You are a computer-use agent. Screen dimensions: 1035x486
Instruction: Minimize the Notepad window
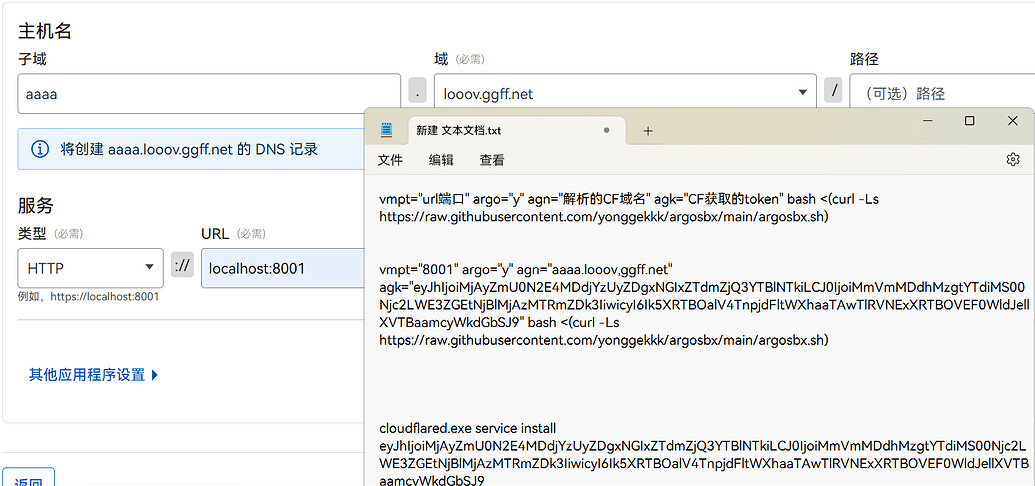[x=923, y=121]
